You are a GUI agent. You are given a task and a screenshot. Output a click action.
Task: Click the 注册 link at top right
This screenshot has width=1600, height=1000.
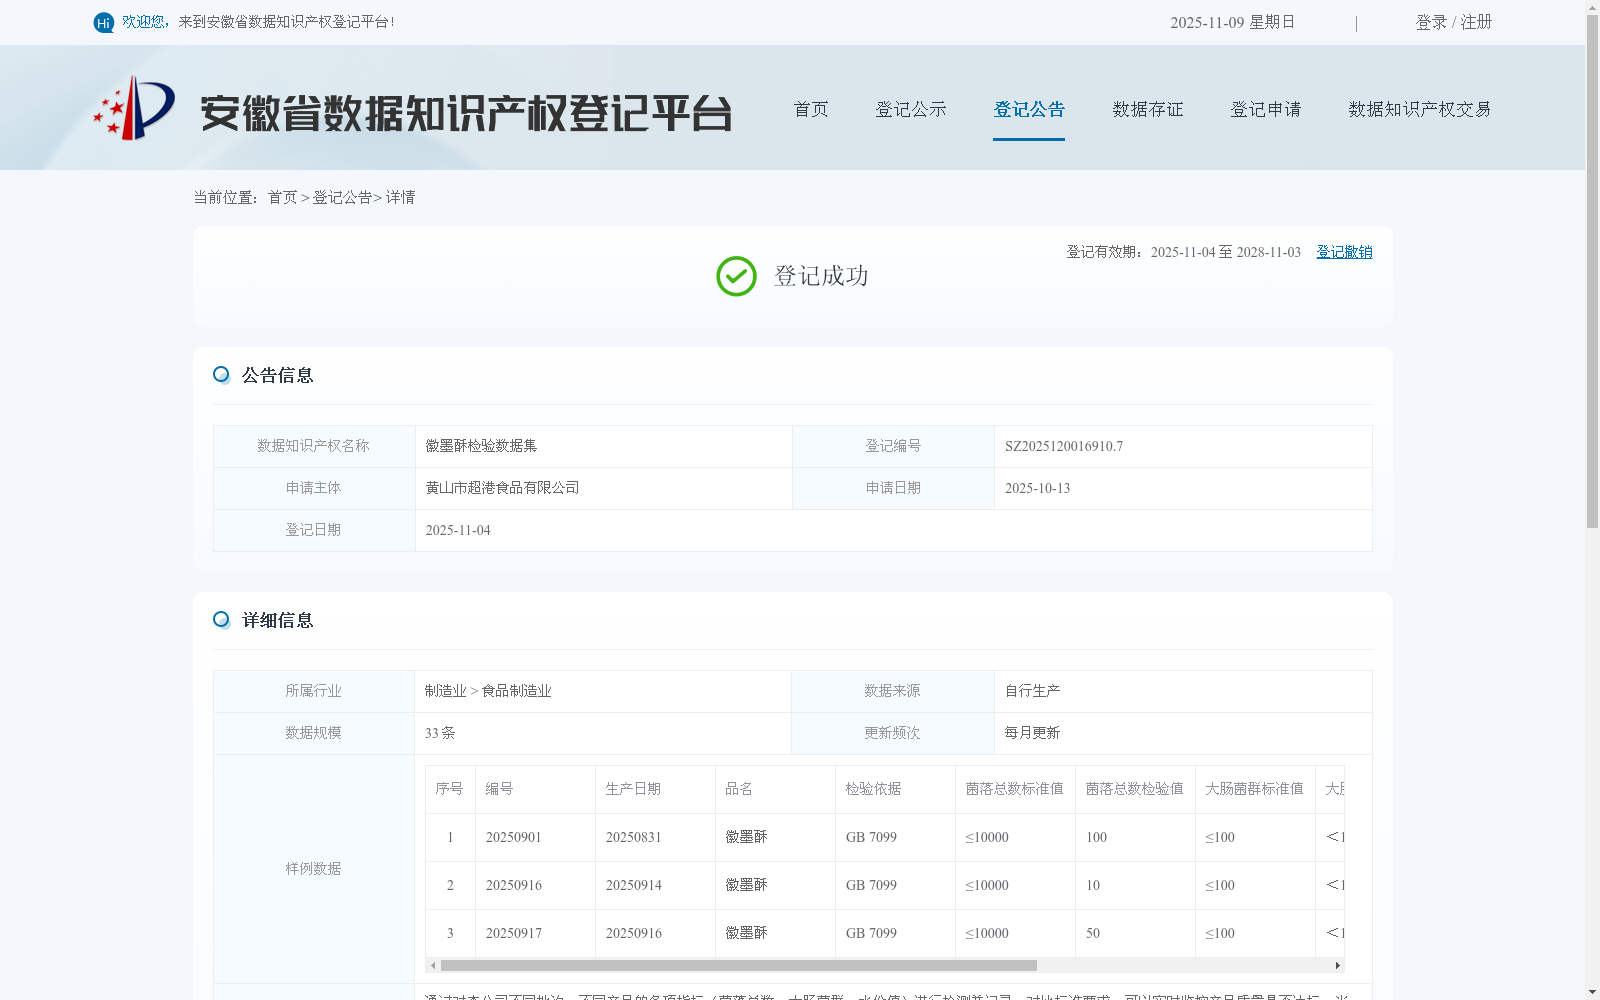point(1477,21)
